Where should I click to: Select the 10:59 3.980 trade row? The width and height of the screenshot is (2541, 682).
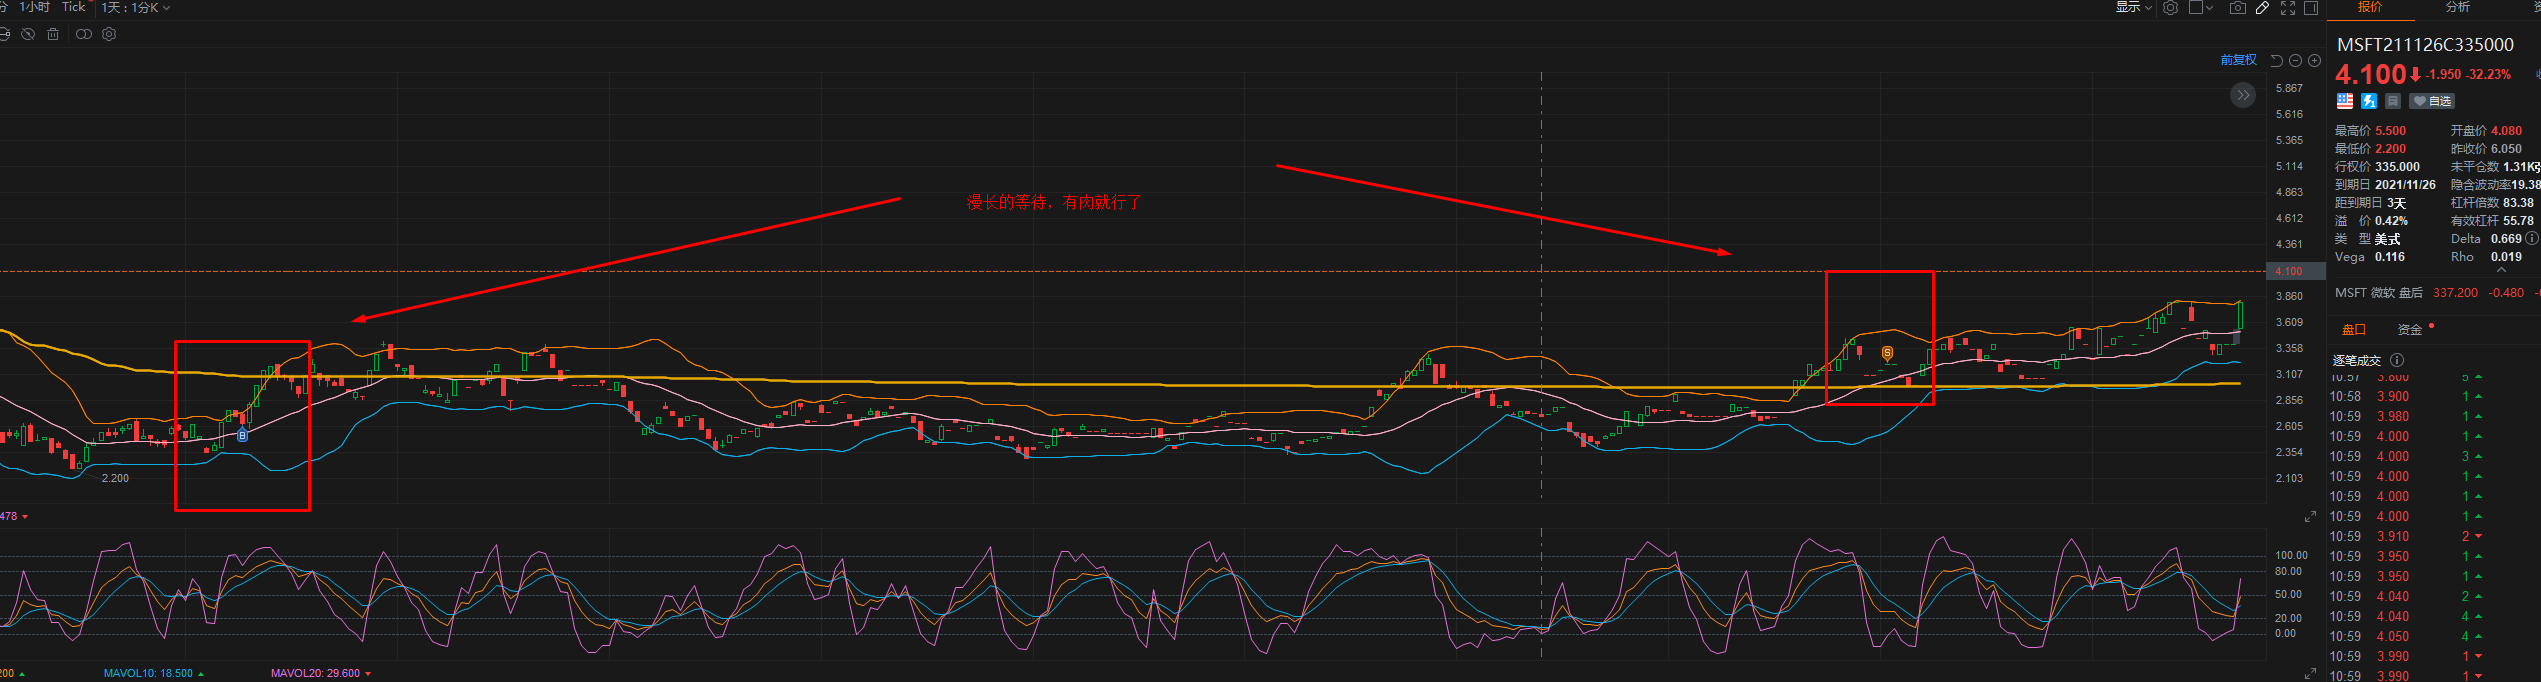pos(2435,417)
